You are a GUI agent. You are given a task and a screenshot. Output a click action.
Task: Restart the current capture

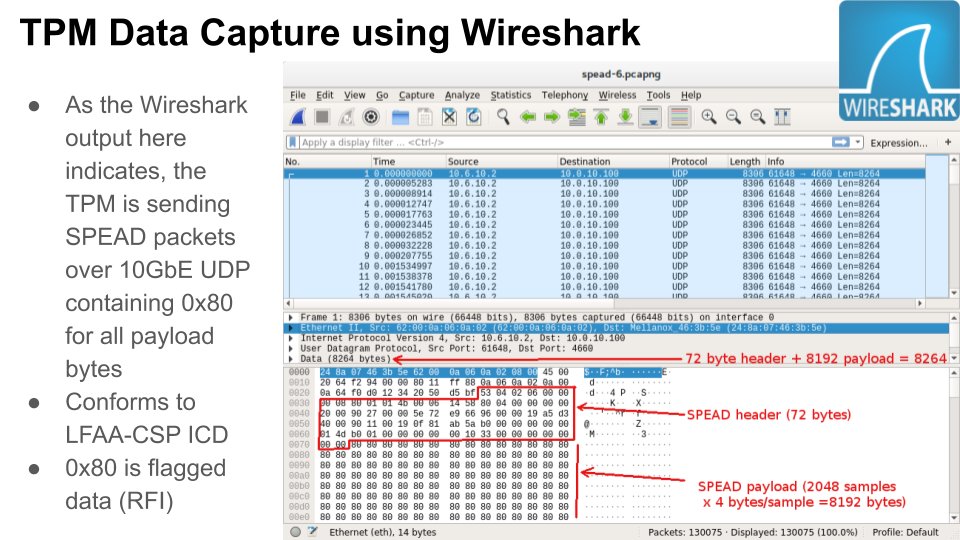tap(347, 116)
